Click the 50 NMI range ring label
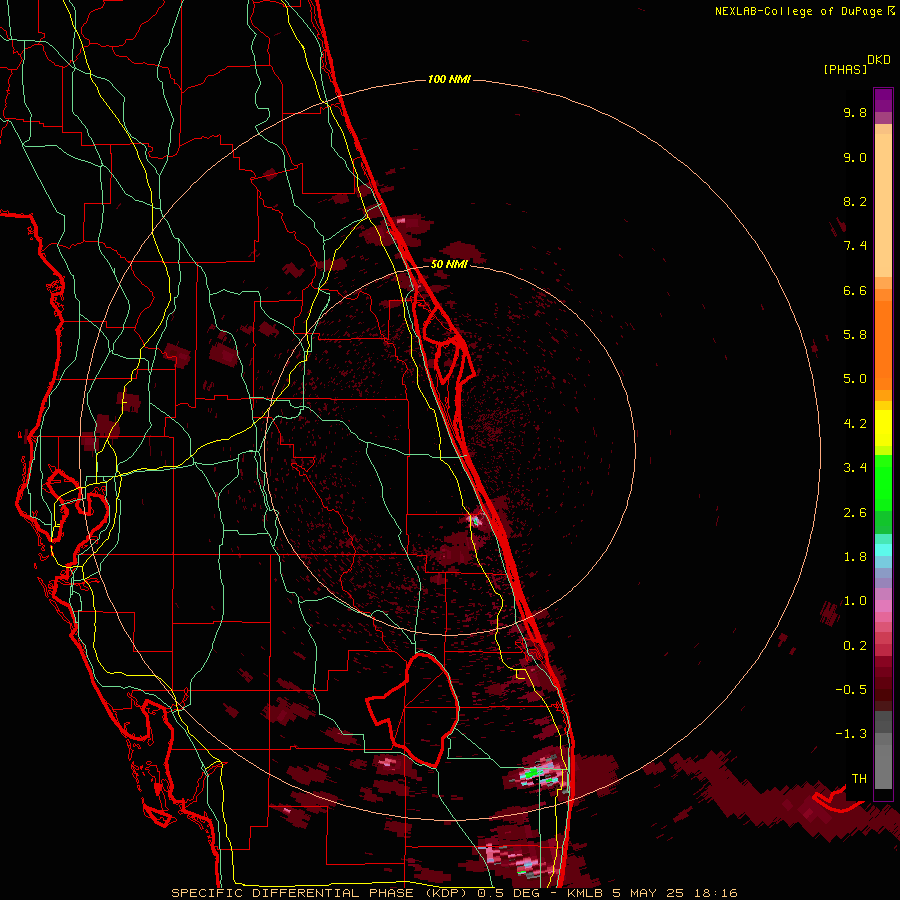The height and width of the screenshot is (900, 900). coord(449,264)
